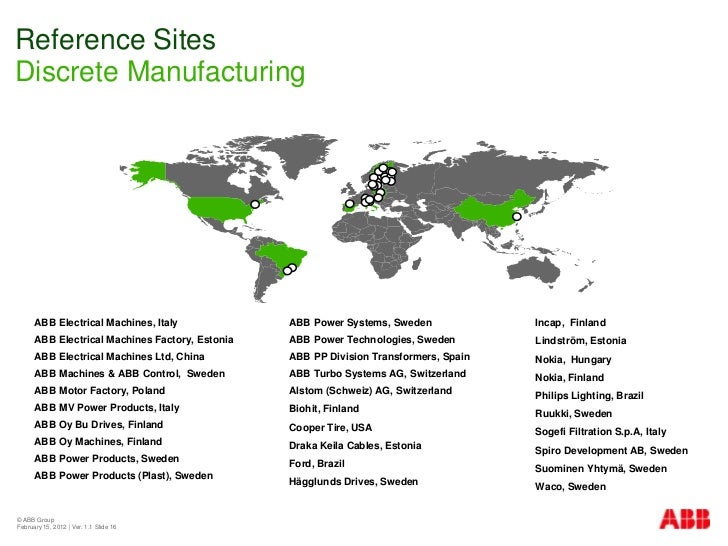The height and width of the screenshot is (546, 728).
Task: Click 'ABB Electrical Machines Ltd, China'
Action: (x=119, y=357)
